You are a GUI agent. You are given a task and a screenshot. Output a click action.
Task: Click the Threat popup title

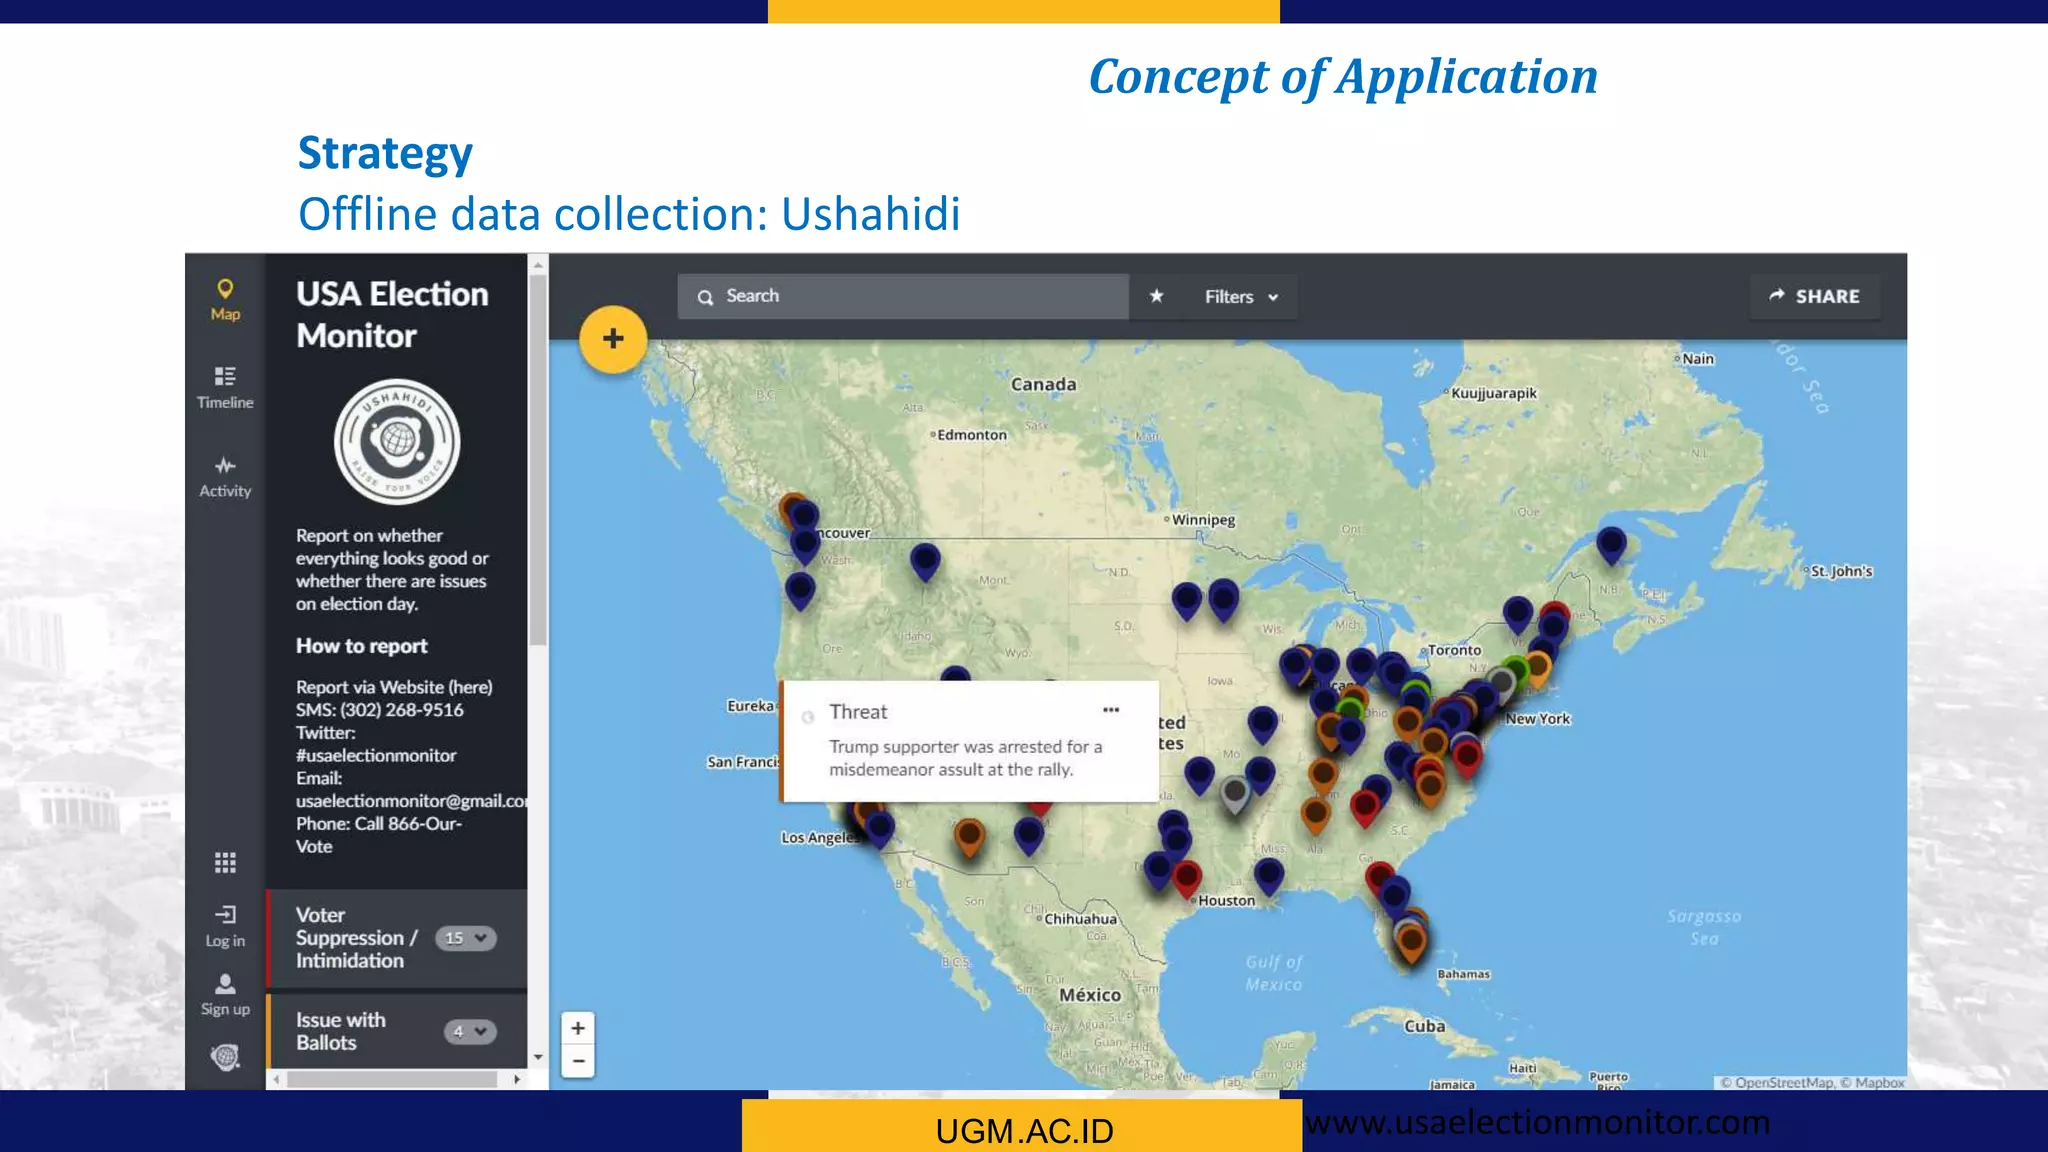tap(858, 712)
